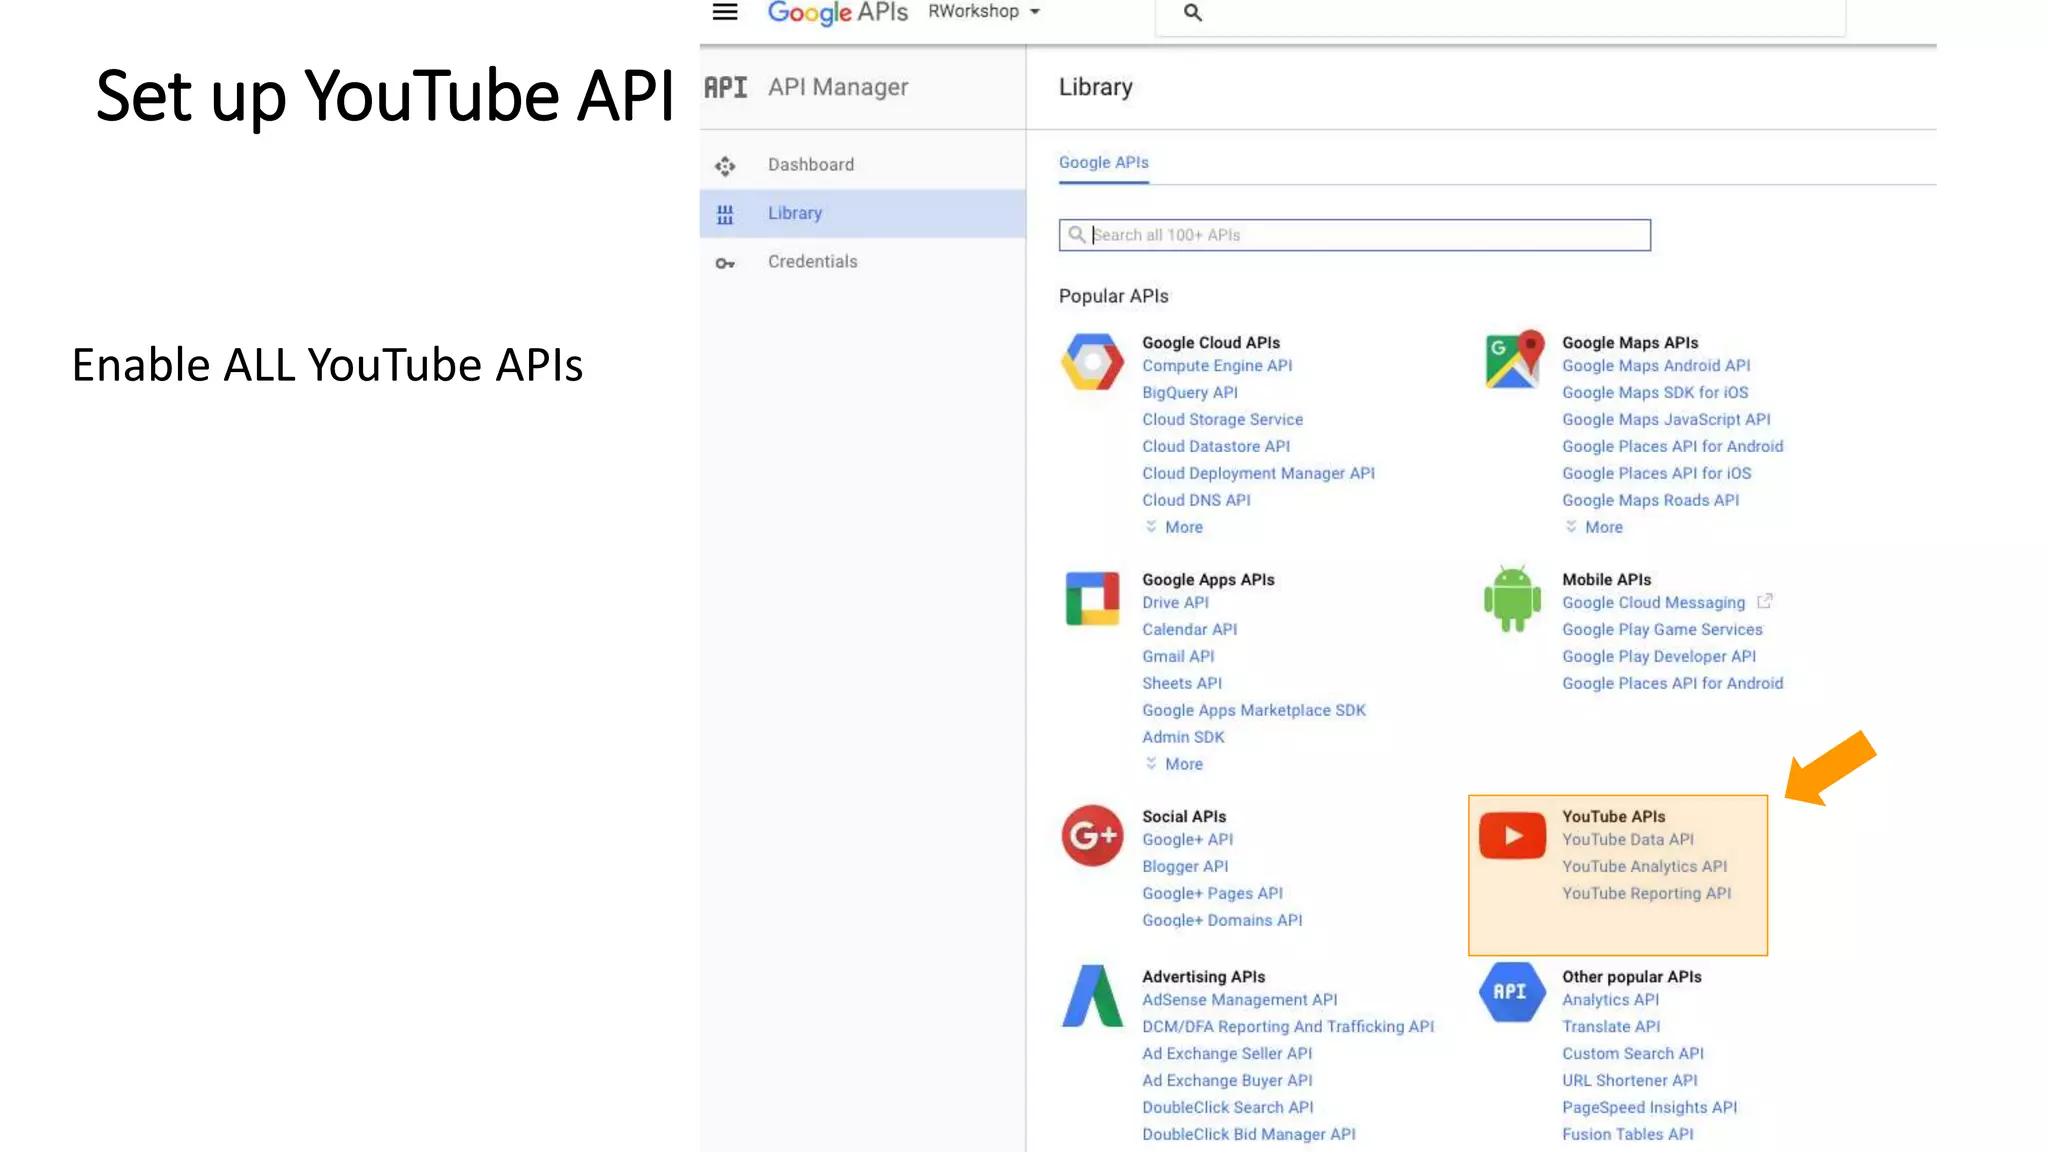Image resolution: width=2048 pixels, height=1152 pixels.
Task: Open the Blogger API link
Action: point(1185,867)
